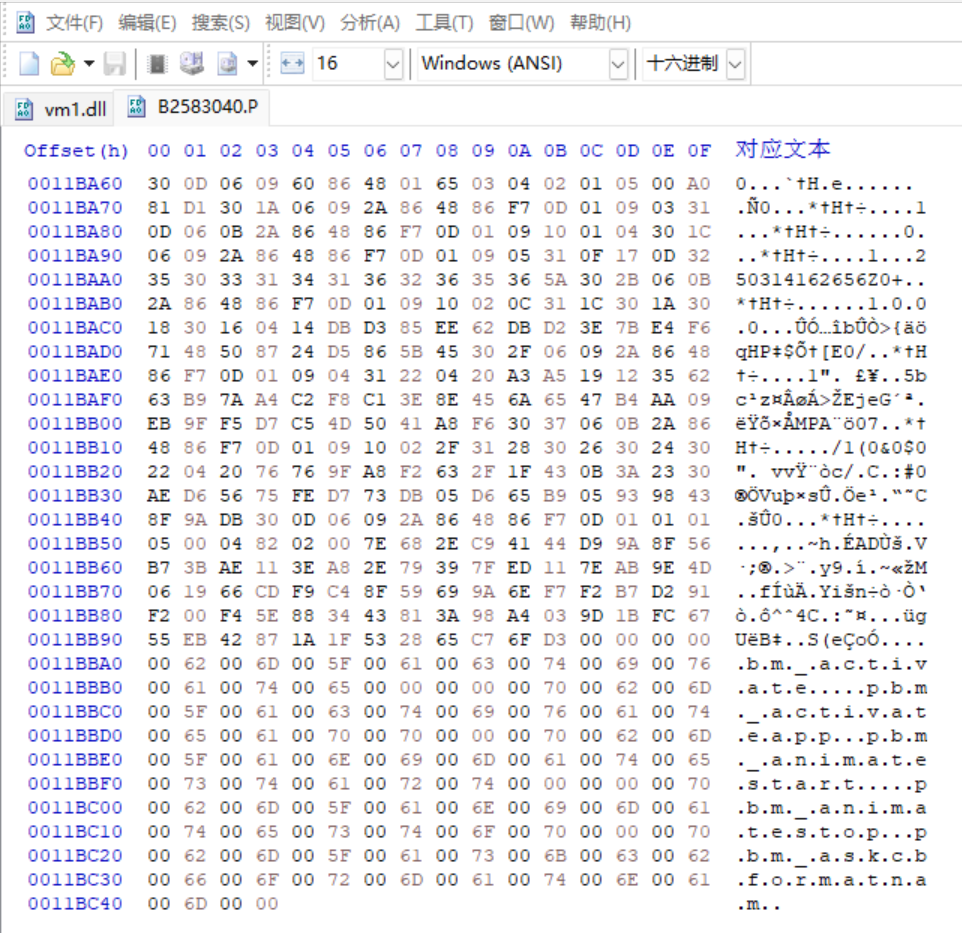
Task: Click the Offset(h) column header
Action: [x=76, y=151]
